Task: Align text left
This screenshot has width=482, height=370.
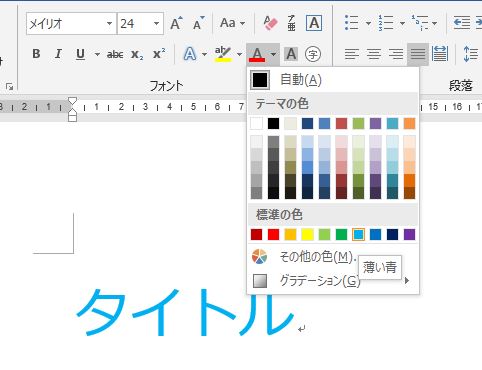Action: tap(352, 54)
